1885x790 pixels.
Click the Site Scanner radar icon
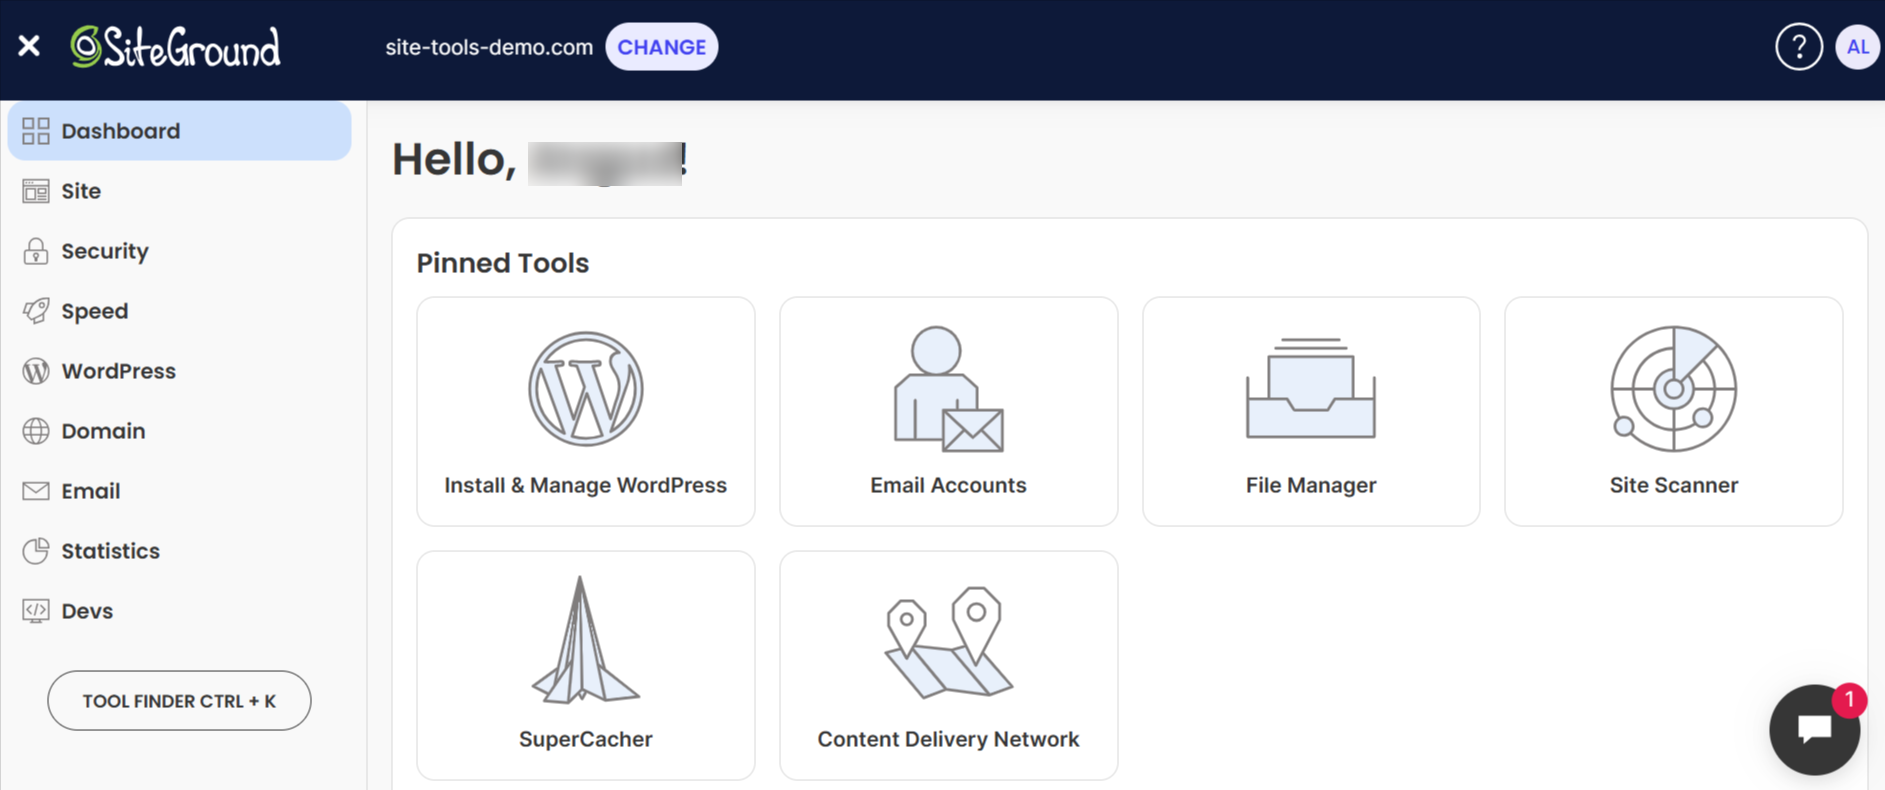pyautogui.click(x=1674, y=389)
